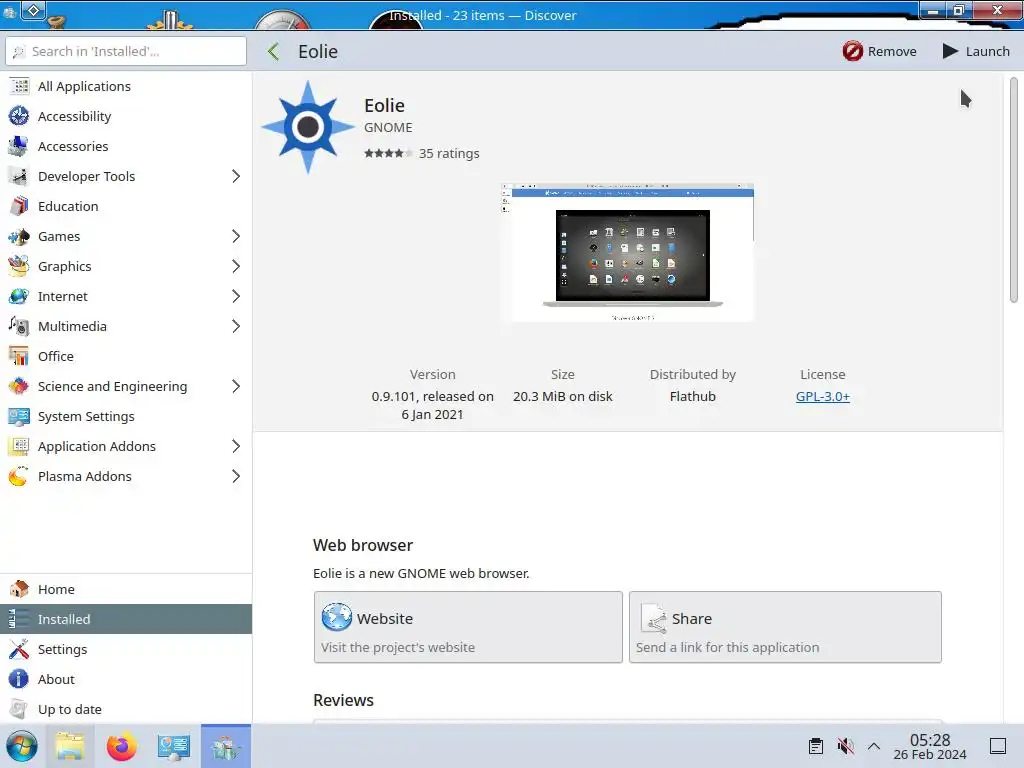Screen dimensions: 1024x768
Task: Open the Settings page label
Action: point(62,649)
